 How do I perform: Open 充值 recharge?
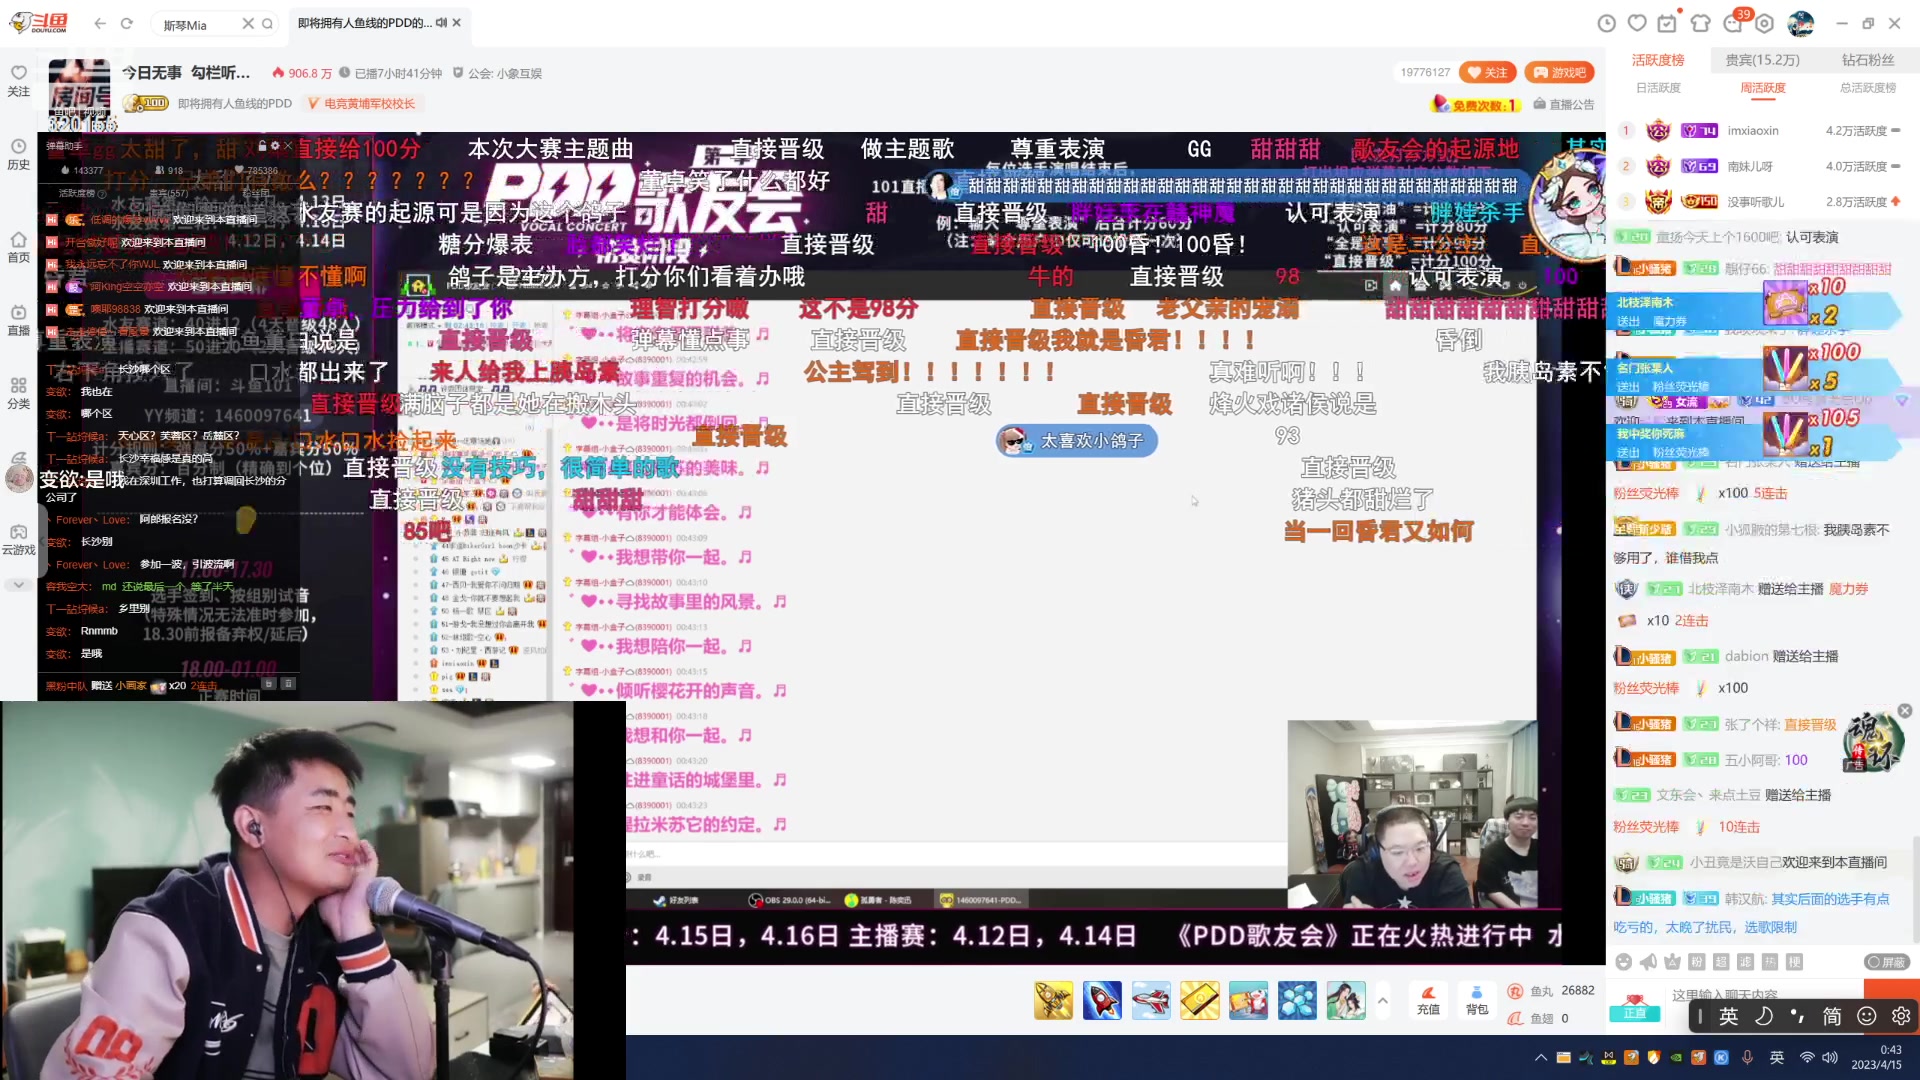pyautogui.click(x=1428, y=1000)
